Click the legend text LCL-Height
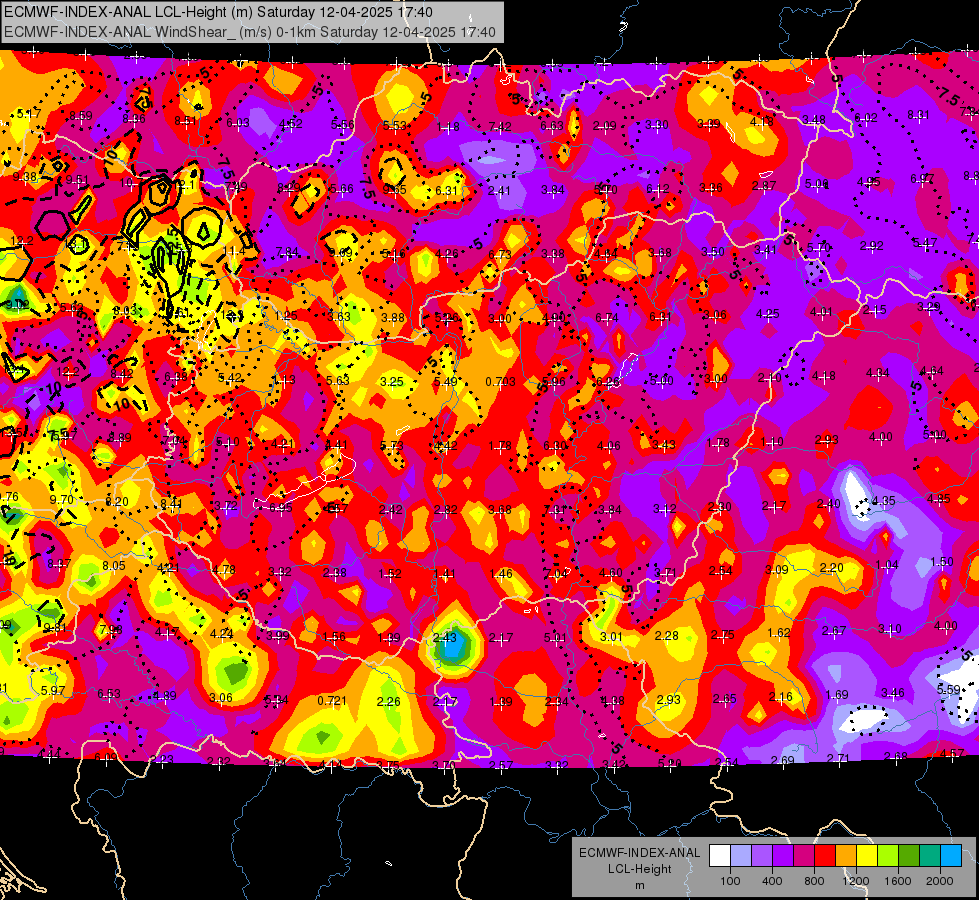The image size is (979, 900). coord(639,869)
